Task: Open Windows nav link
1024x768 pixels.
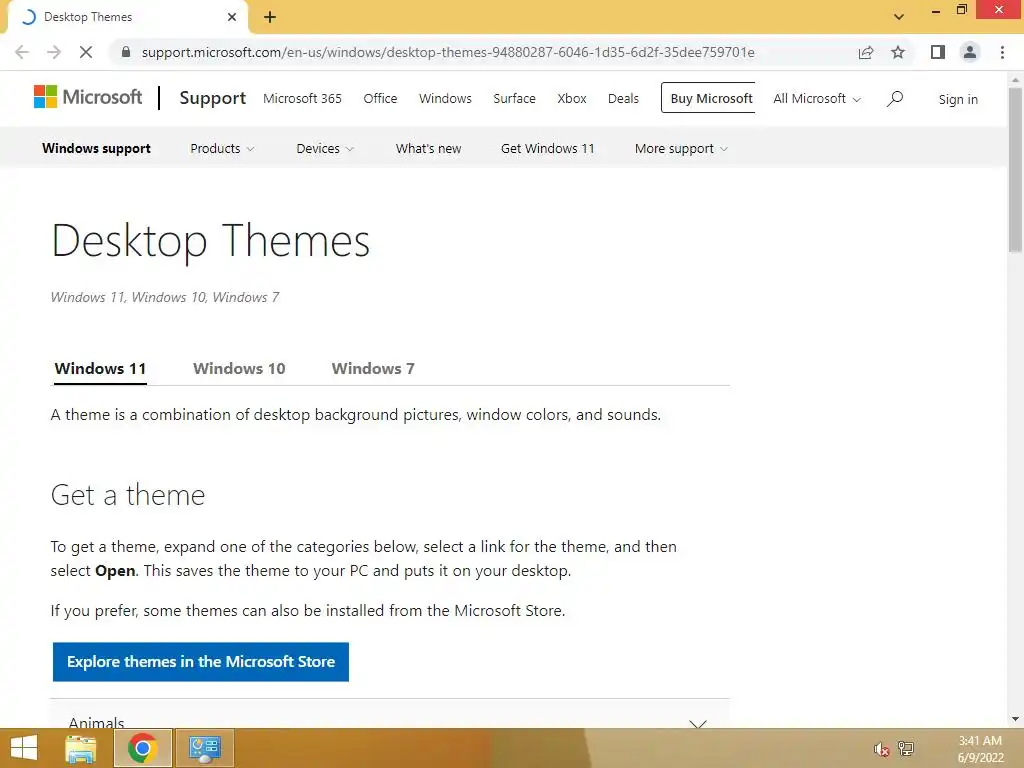Action: click(x=445, y=99)
